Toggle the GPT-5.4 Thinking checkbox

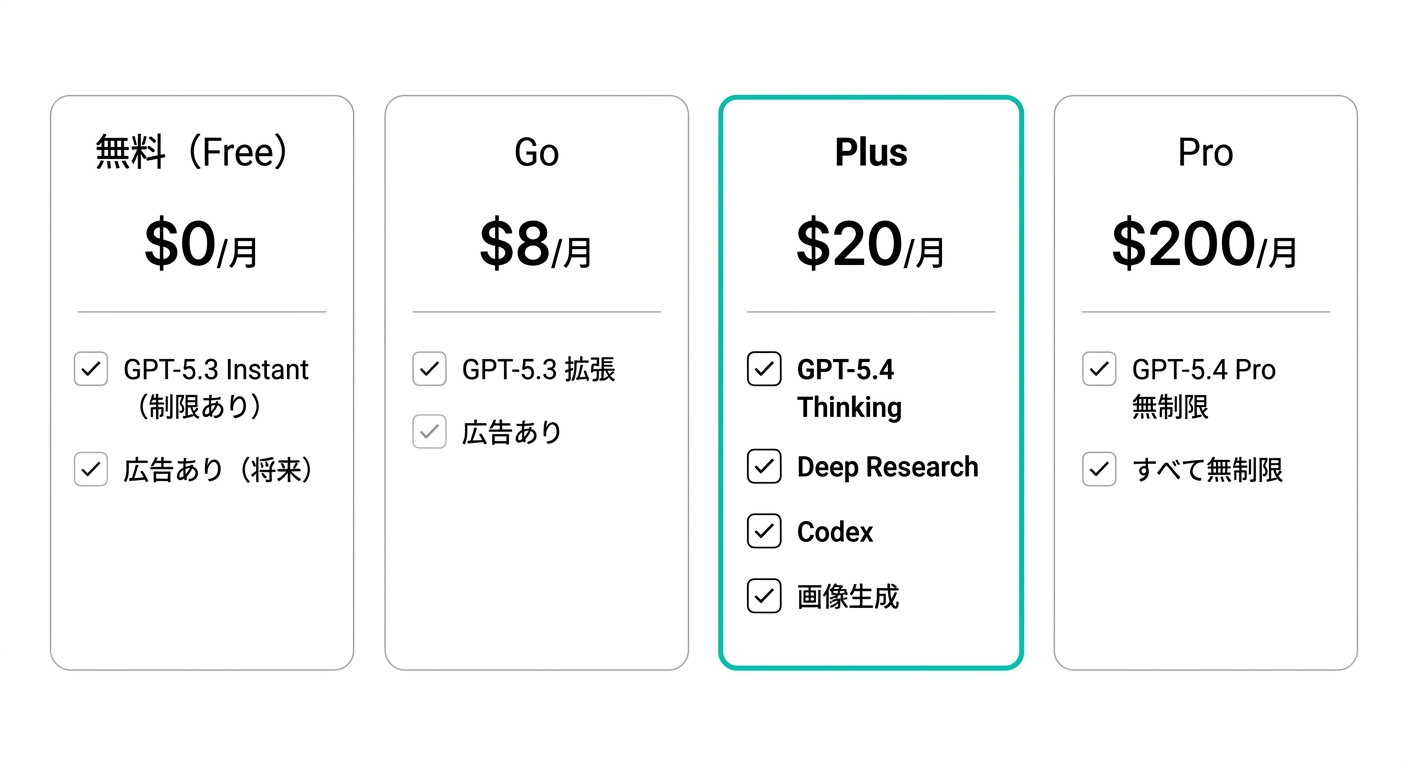click(764, 369)
